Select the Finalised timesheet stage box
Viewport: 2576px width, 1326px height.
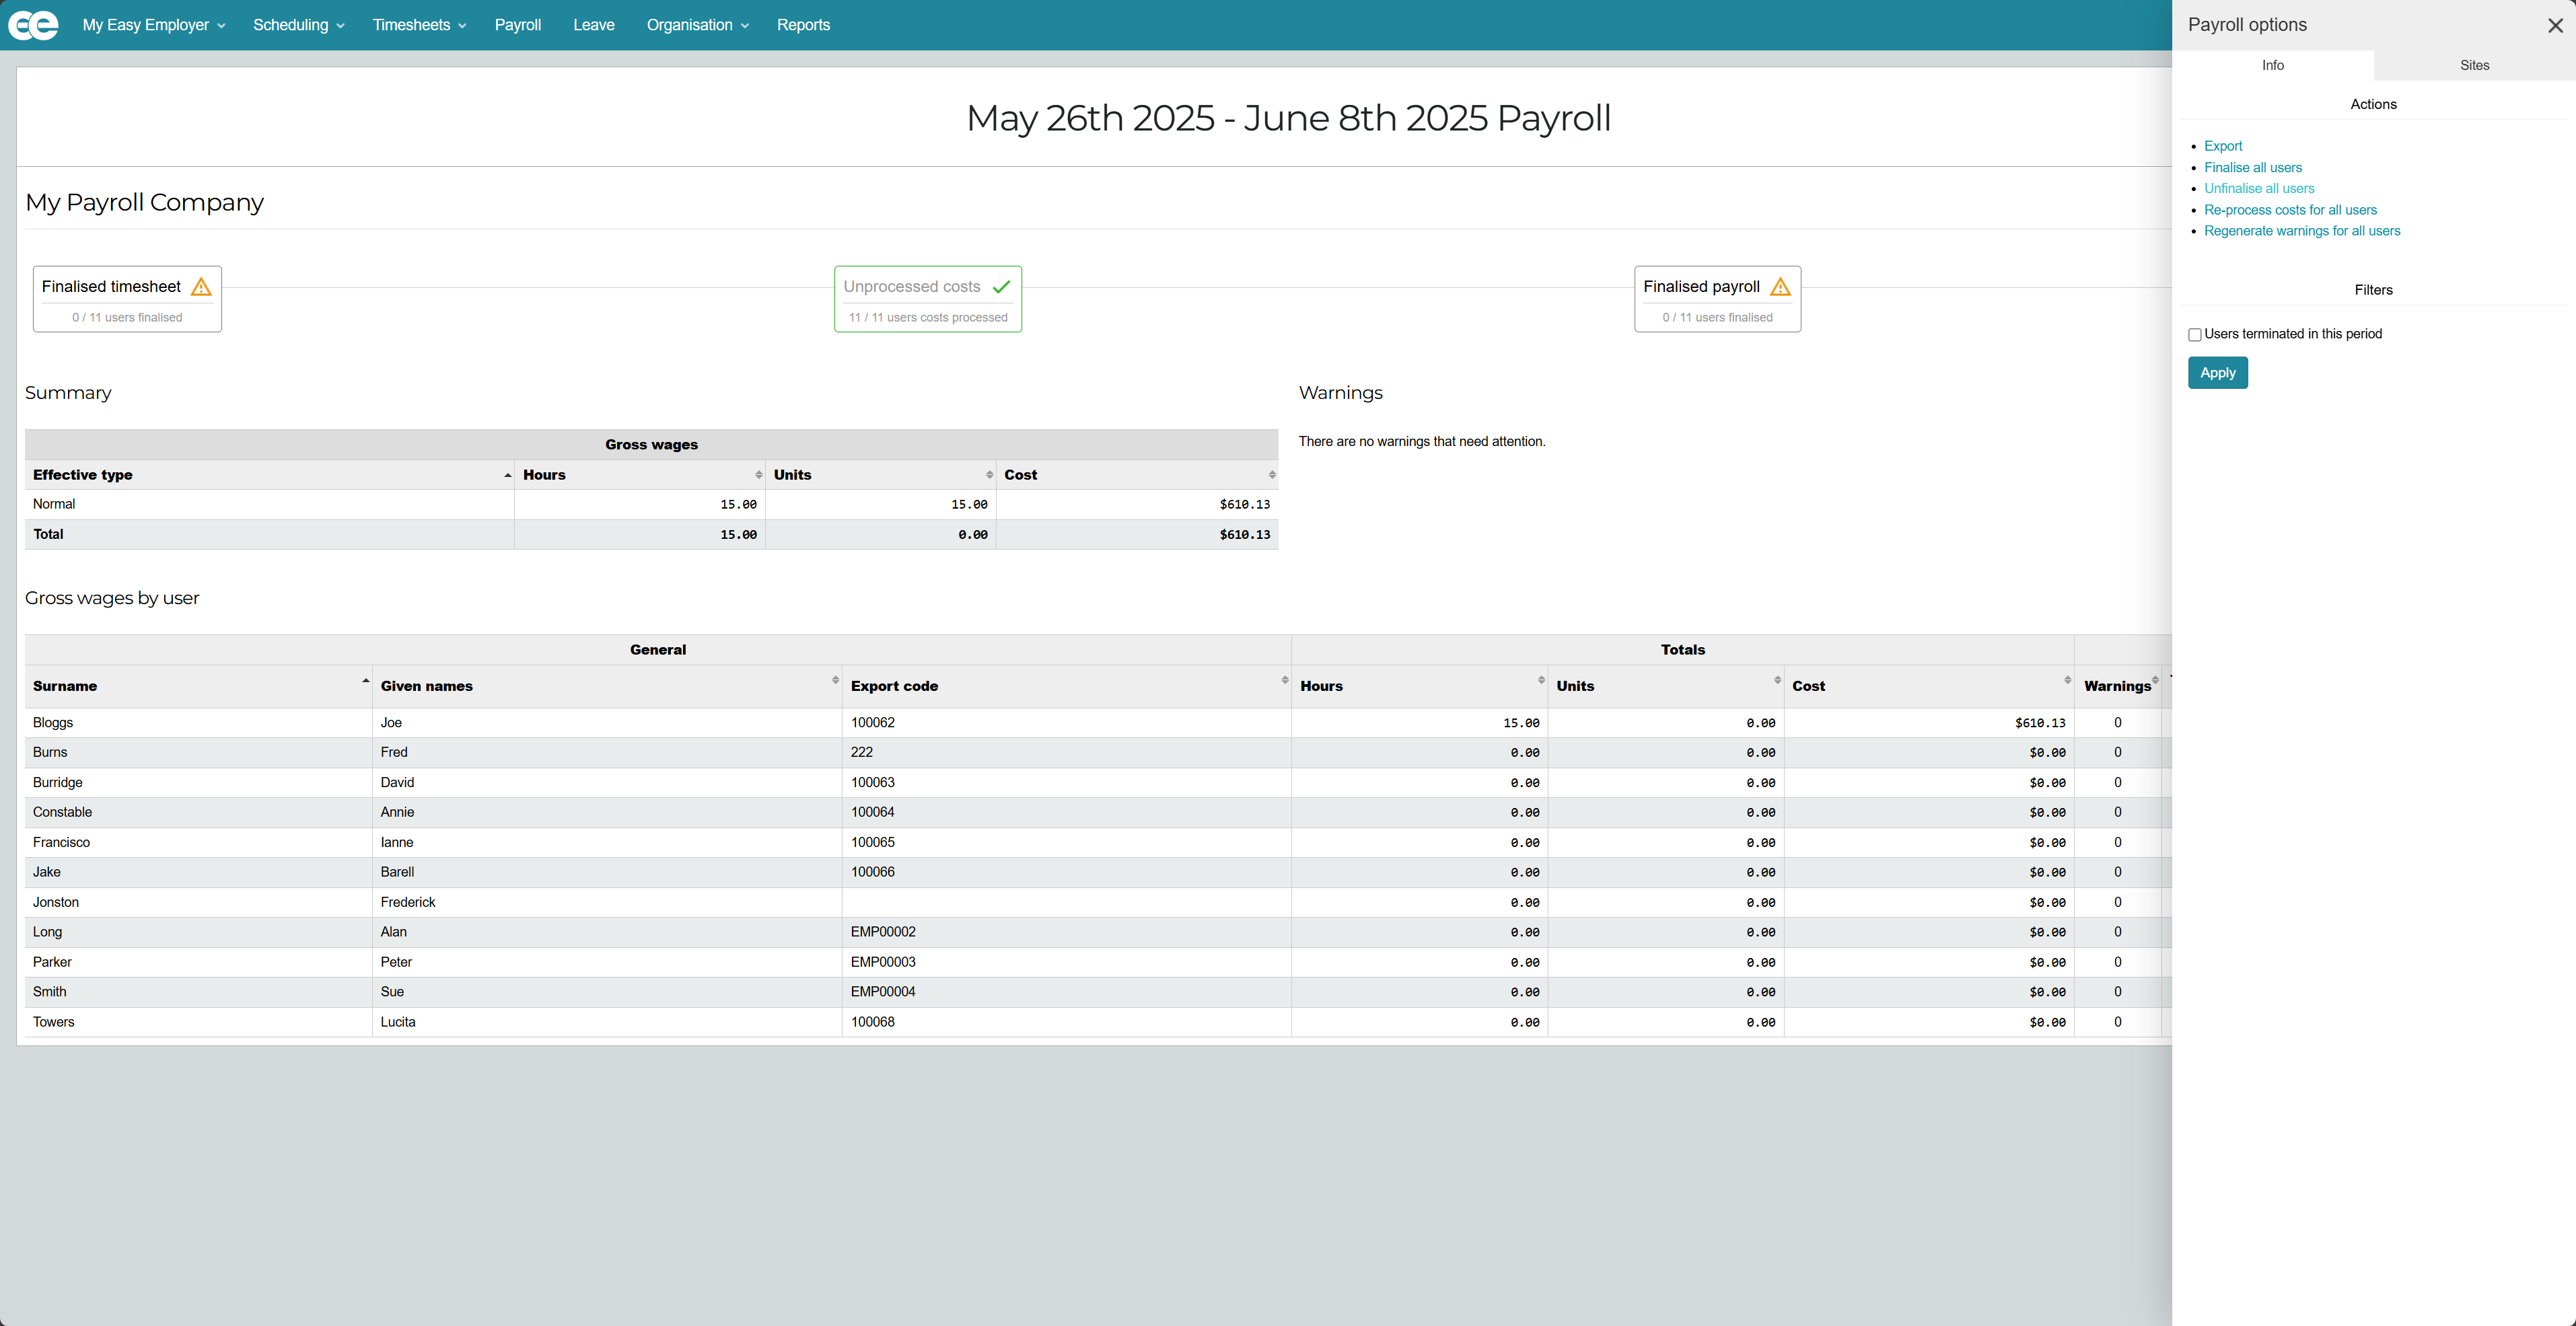point(127,299)
